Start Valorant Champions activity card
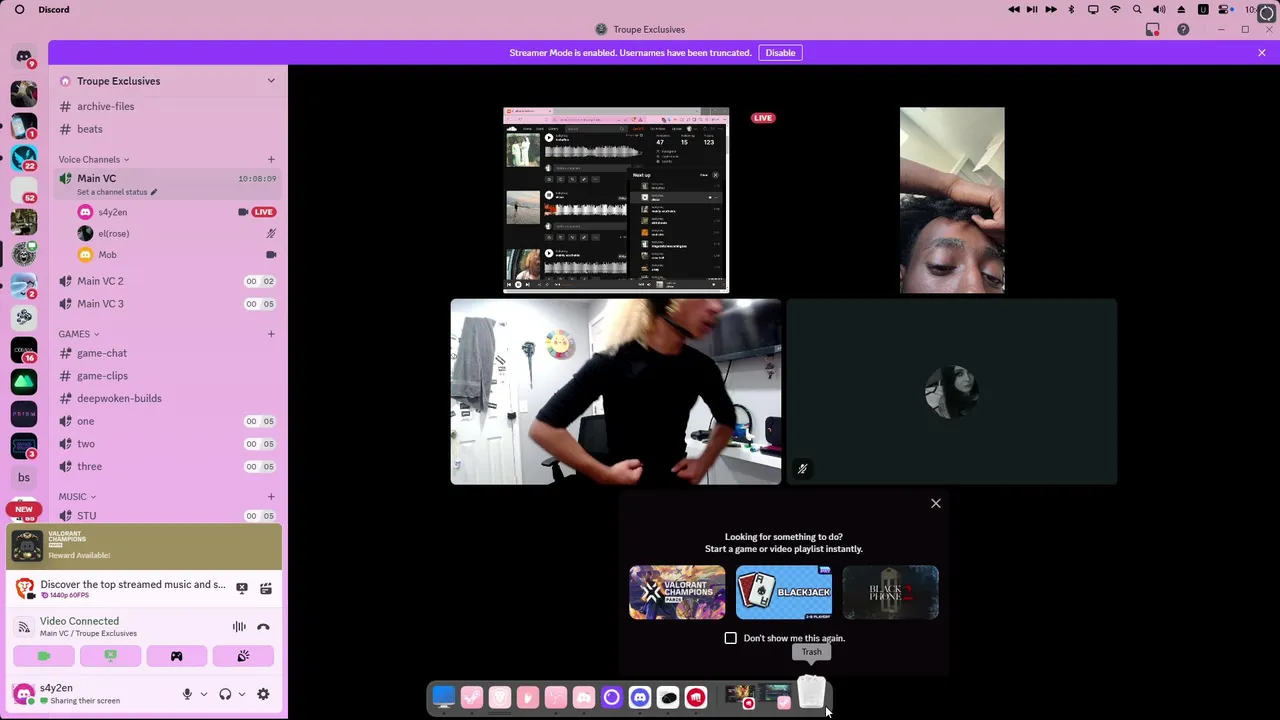The width and height of the screenshot is (1280, 720). 677,592
